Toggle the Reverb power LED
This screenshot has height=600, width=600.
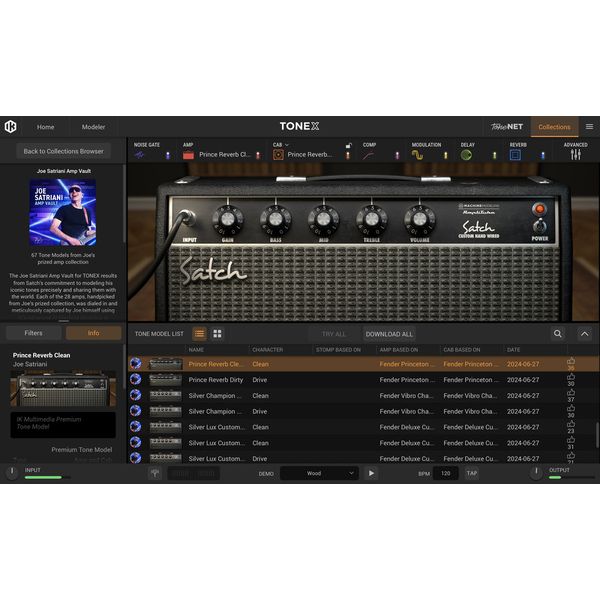click(543, 155)
